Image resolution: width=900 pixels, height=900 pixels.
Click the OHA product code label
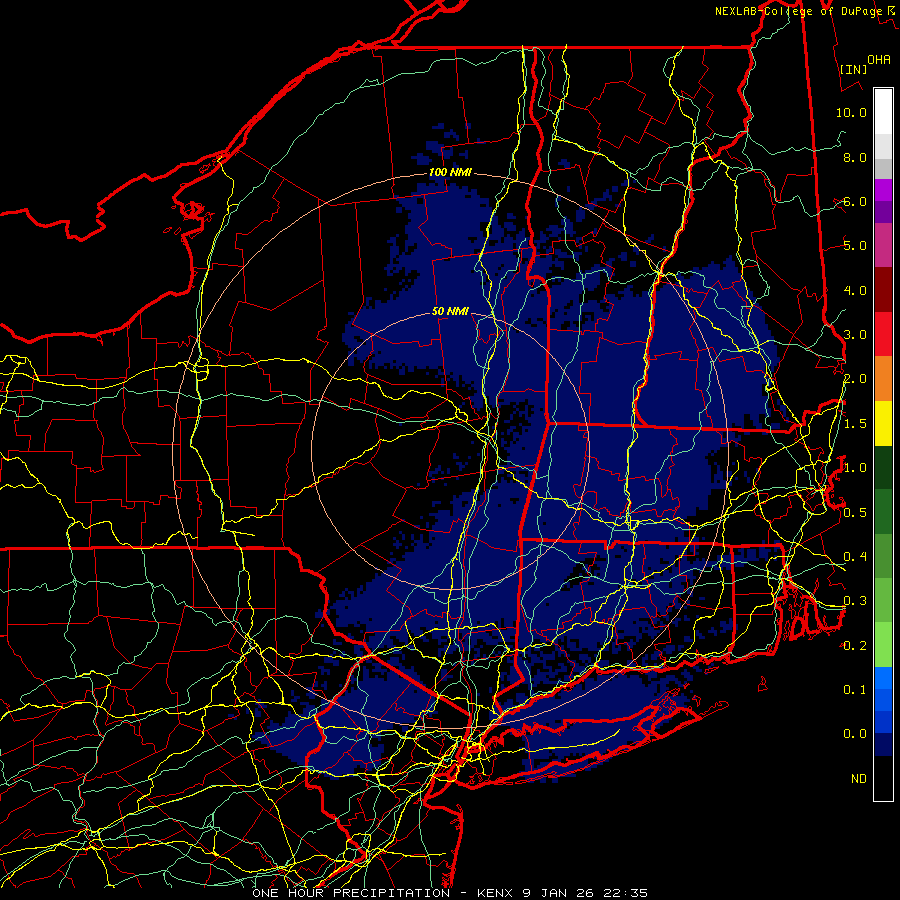coord(879,60)
